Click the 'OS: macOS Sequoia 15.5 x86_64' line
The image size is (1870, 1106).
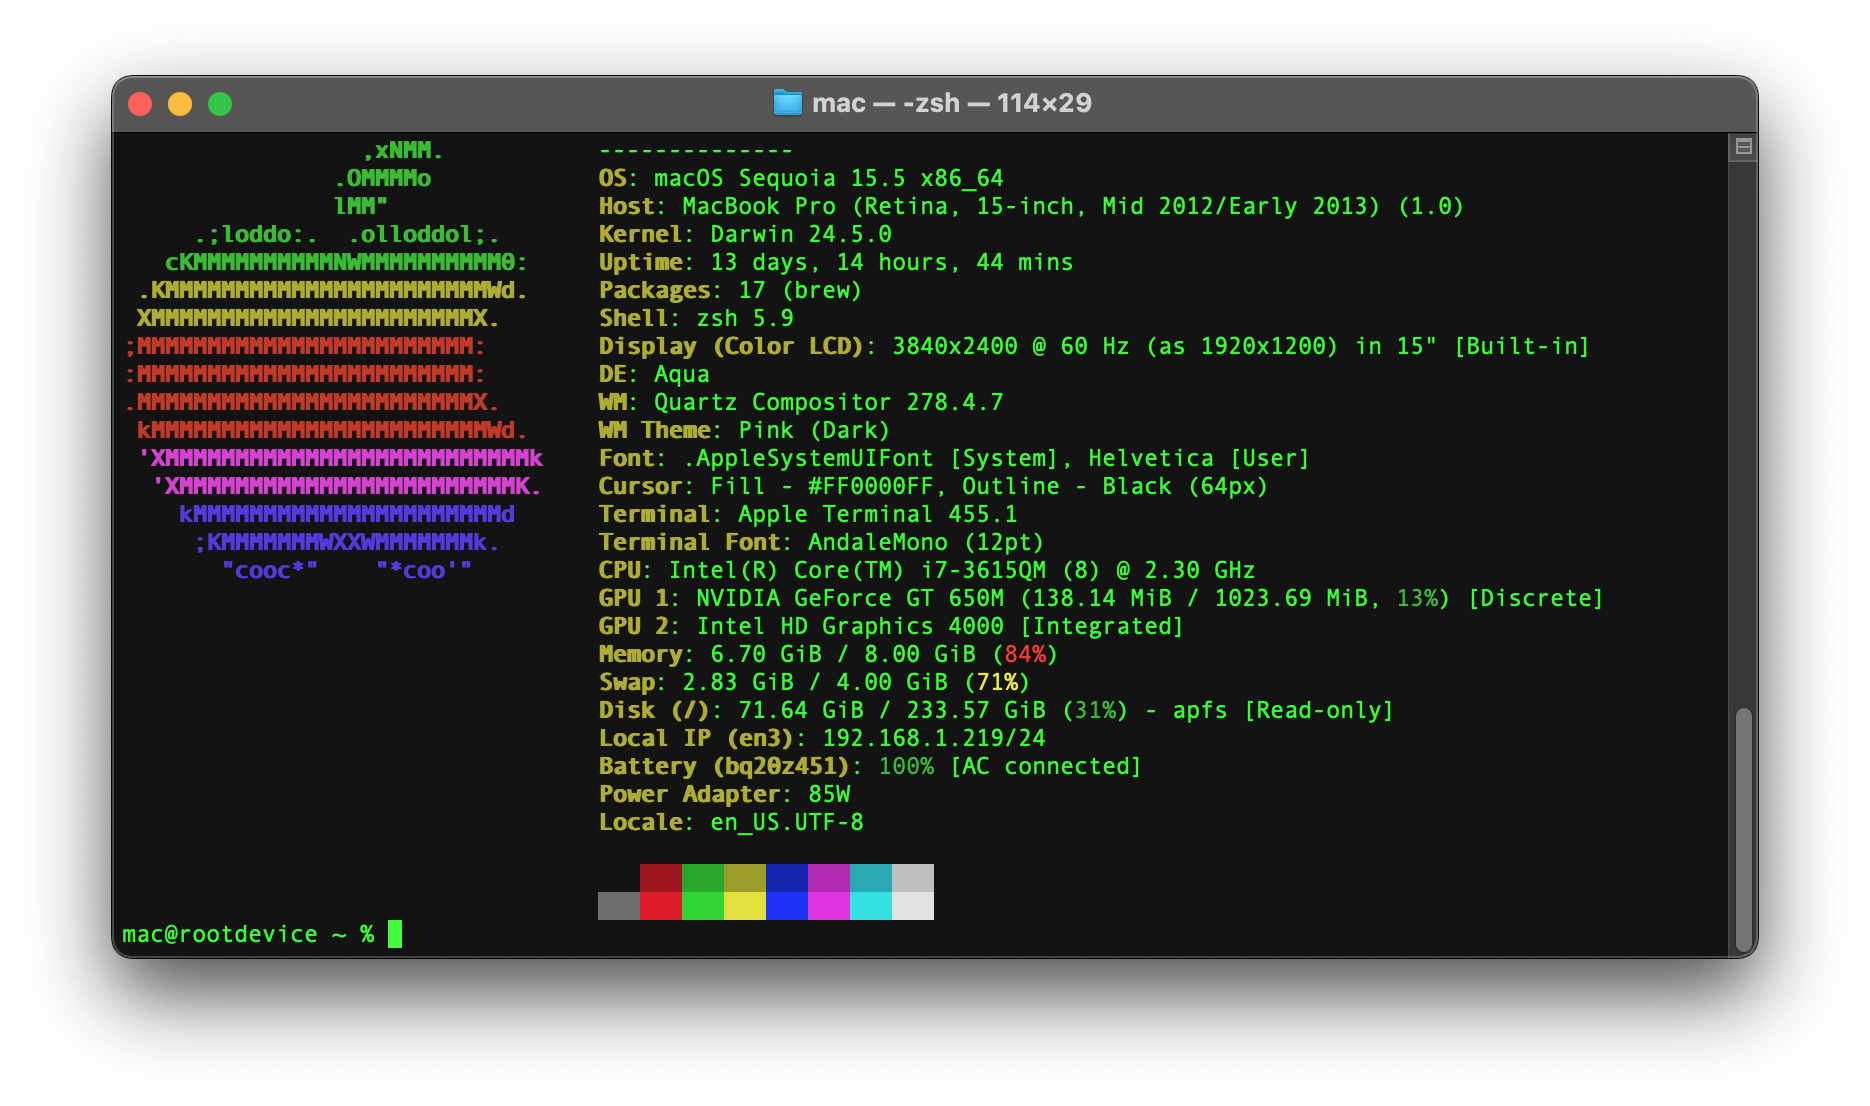[x=801, y=178]
